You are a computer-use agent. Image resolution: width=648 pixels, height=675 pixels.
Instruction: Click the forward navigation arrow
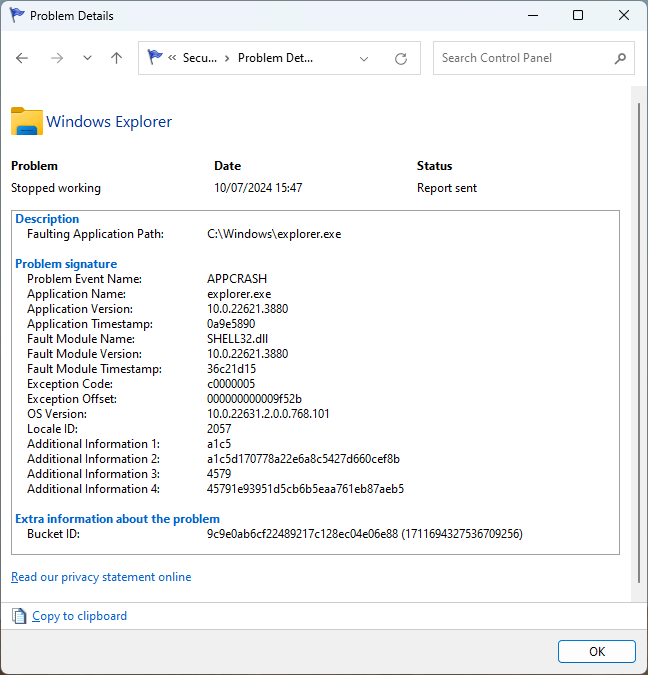click(57, 58)
